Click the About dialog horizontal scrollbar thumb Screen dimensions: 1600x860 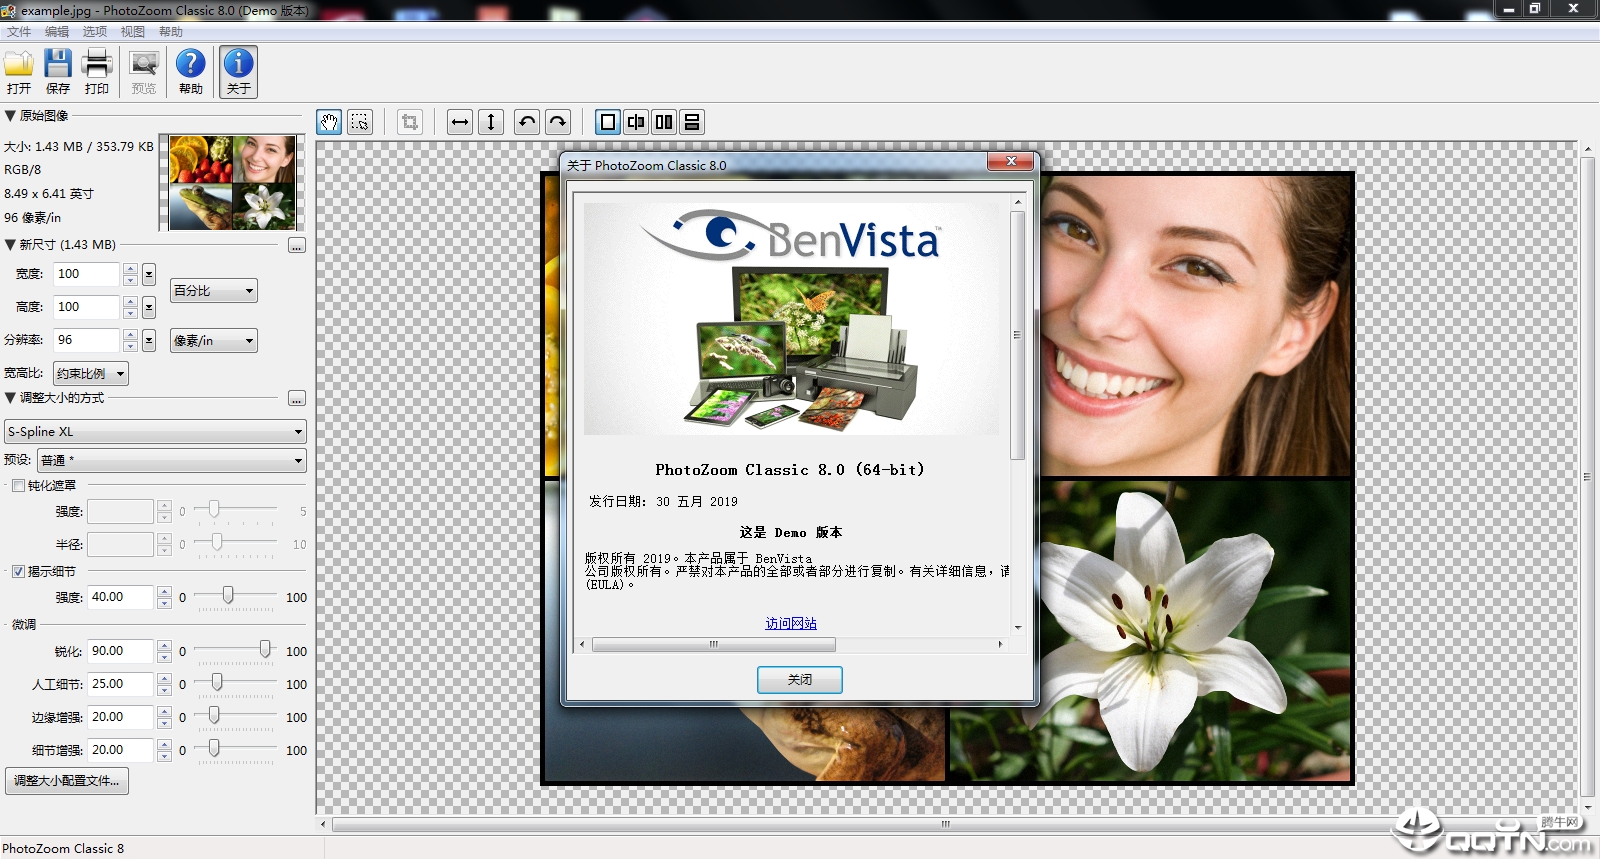pos(714,645)
